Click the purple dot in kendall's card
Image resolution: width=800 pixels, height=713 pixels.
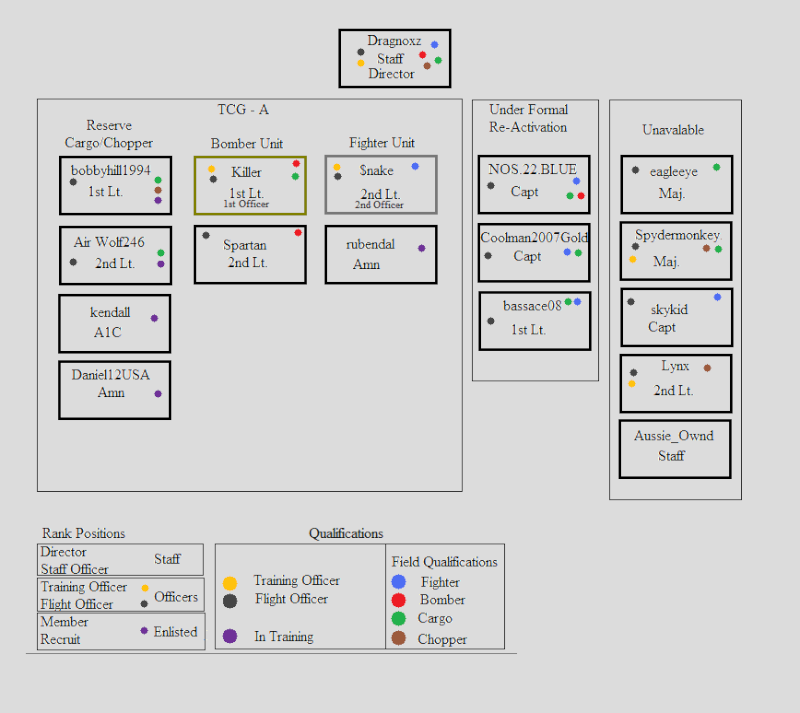click(x=154, y=318)
